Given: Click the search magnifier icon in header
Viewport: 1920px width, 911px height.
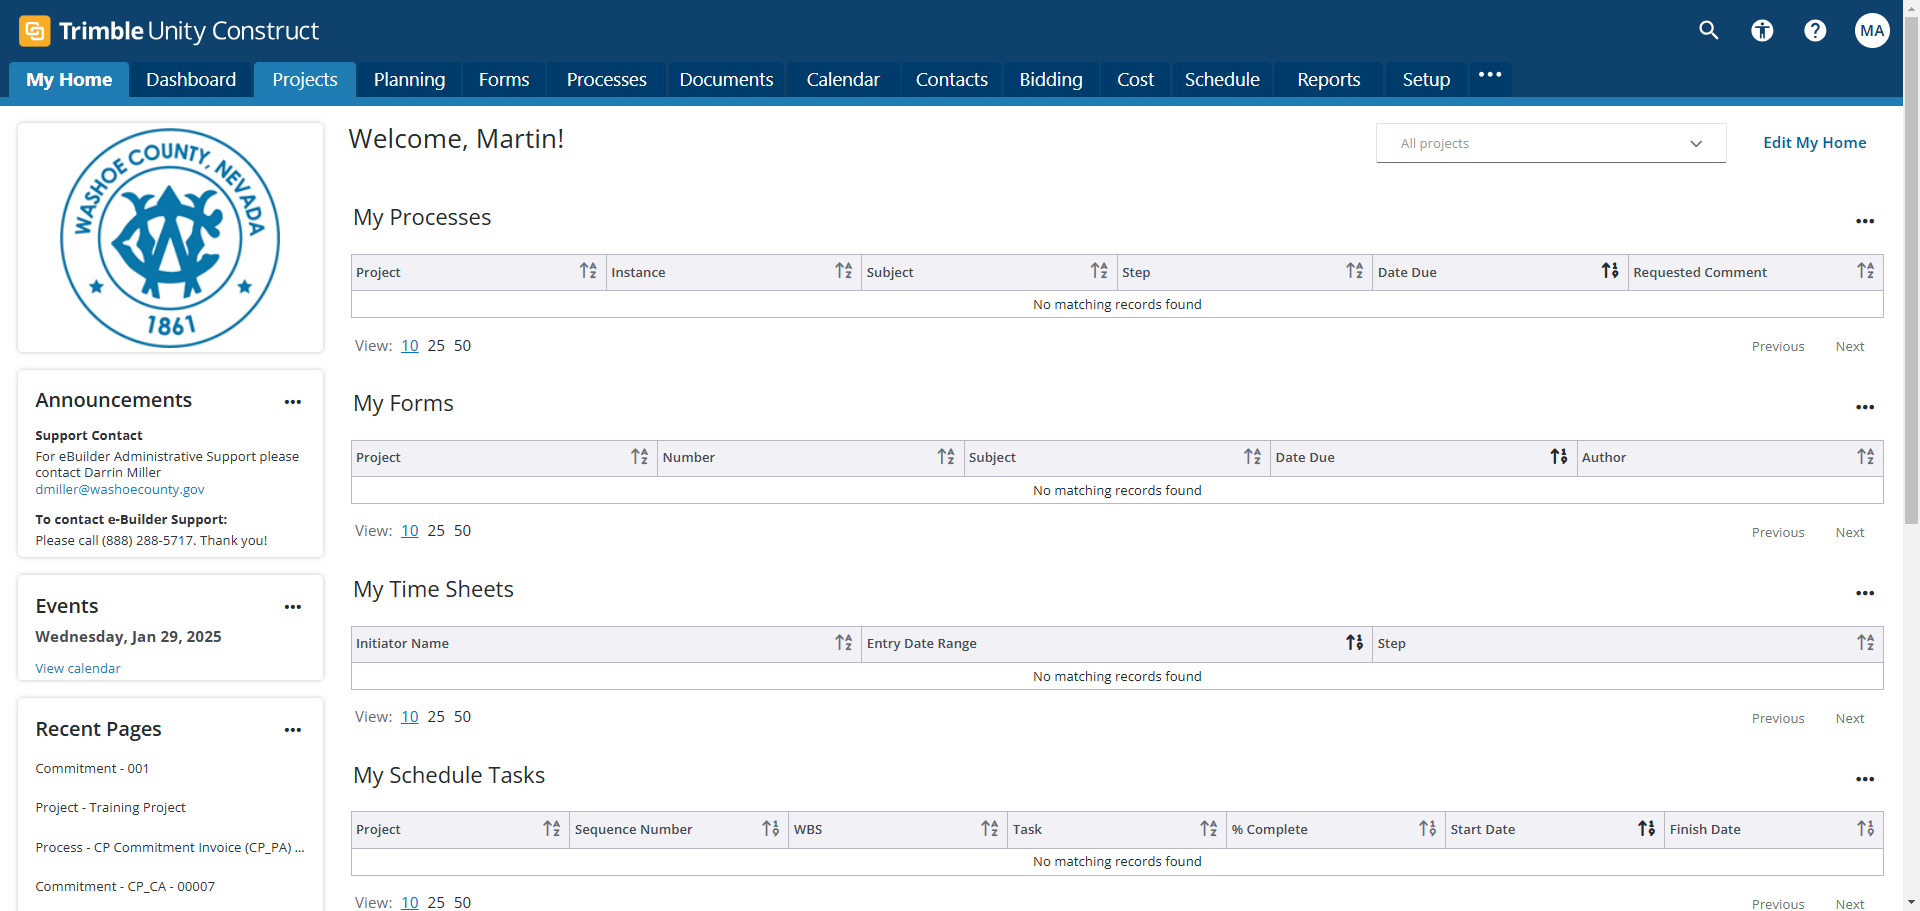Looking at the screenshot, I should tap(1708, 30).
